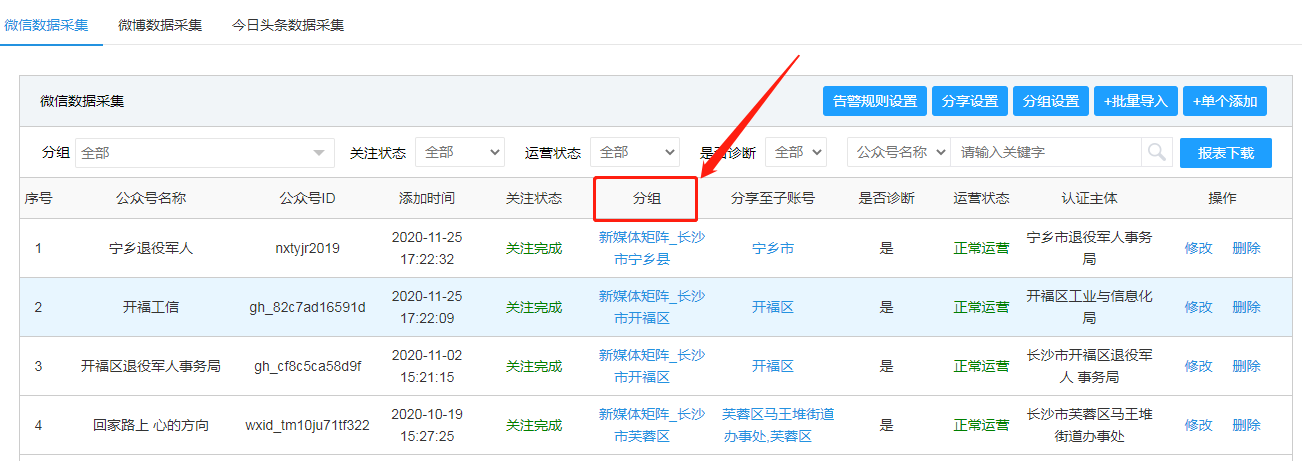Viewport: 1302px width, 461px height.
Task: Click the 分组 column header
Action: coord(646,199)
